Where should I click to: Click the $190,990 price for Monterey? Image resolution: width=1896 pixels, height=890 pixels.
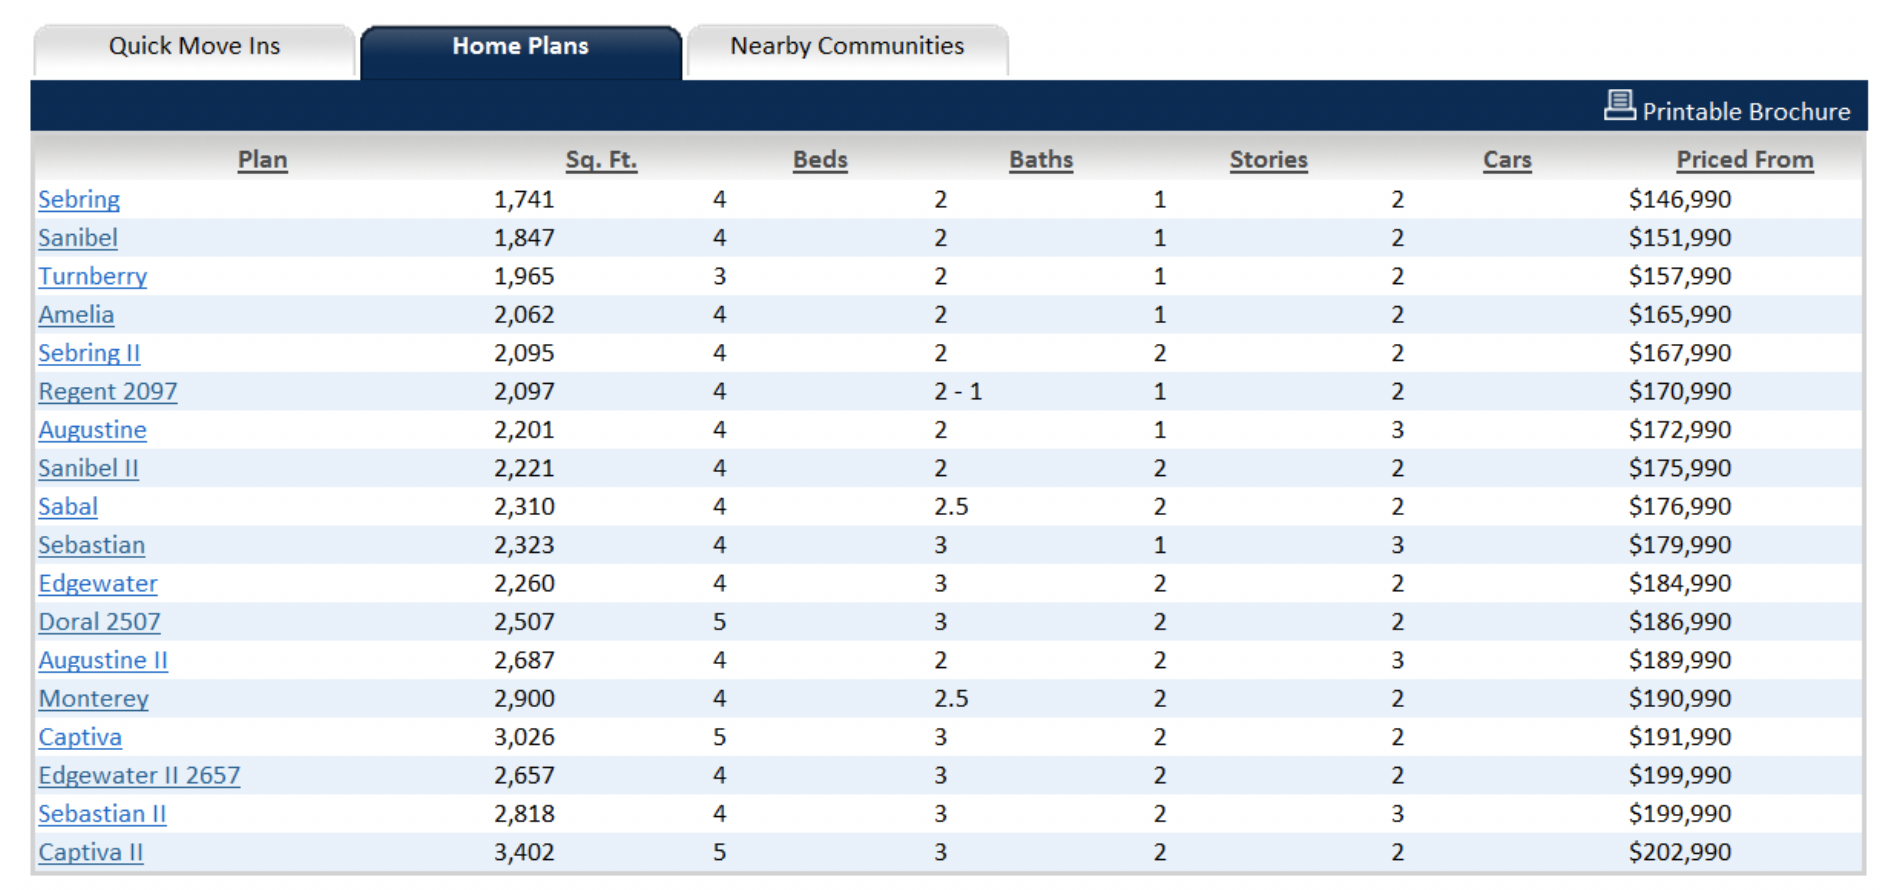click(x=1680, y=699)
